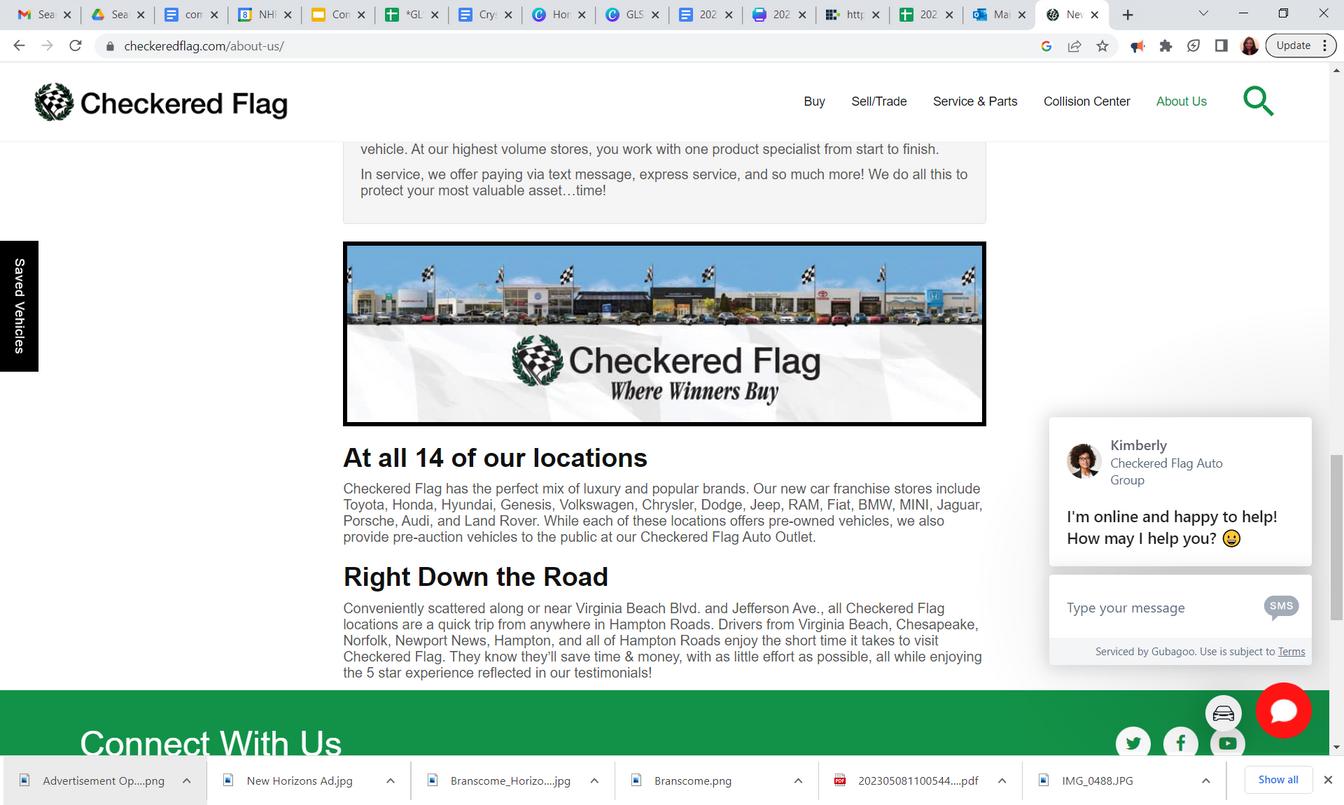Click the 'Right Down the Road' heading

pyautogui.click(x=476, y=577)
